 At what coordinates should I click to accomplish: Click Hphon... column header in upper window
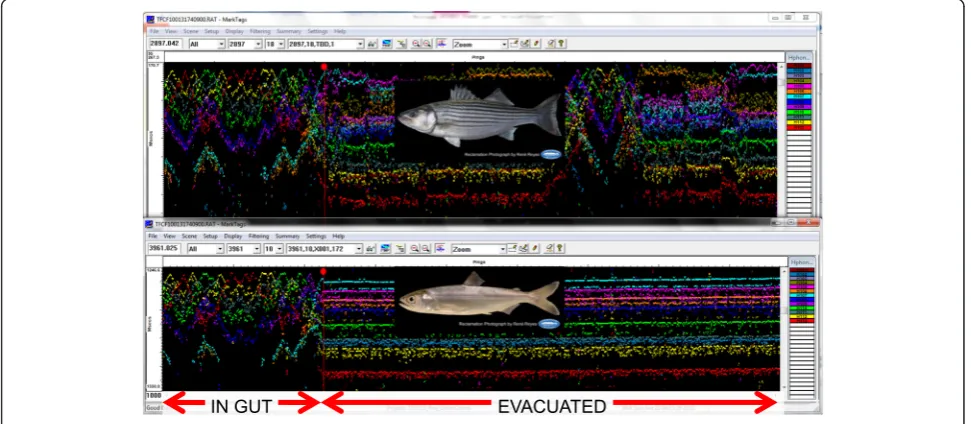click(x=799, y=58)
